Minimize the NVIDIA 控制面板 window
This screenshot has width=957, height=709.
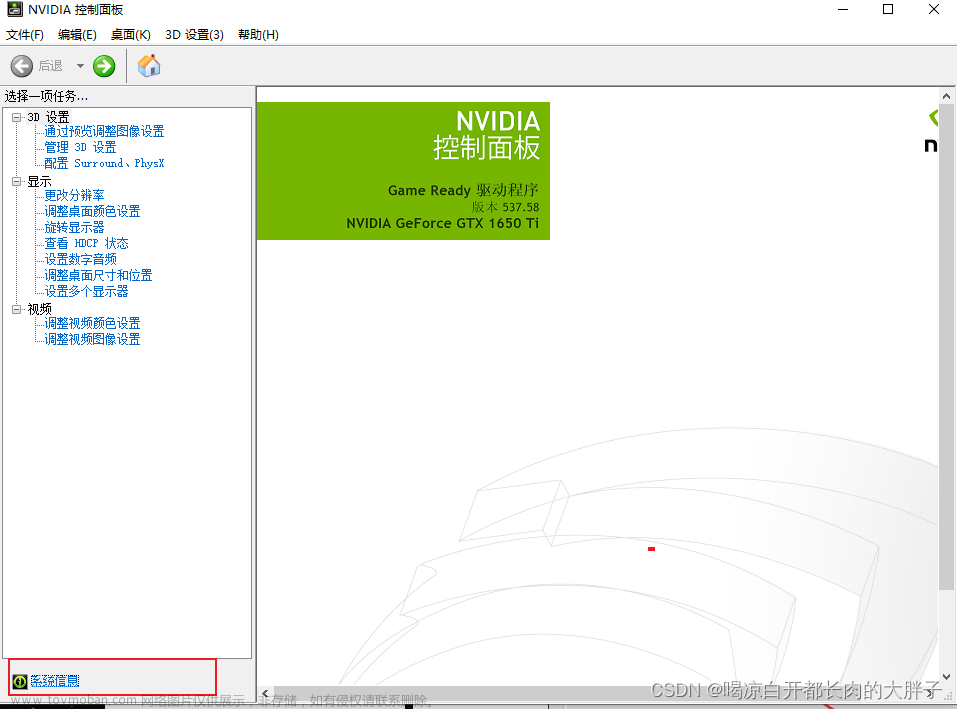843,10
